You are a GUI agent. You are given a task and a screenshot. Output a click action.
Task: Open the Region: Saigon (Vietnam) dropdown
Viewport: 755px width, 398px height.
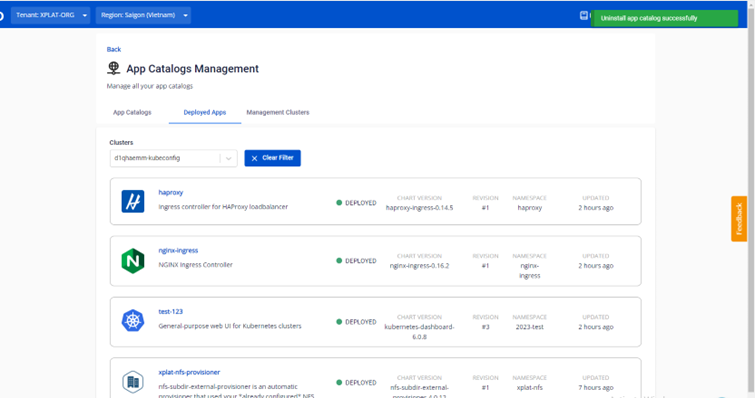(143, 15)
